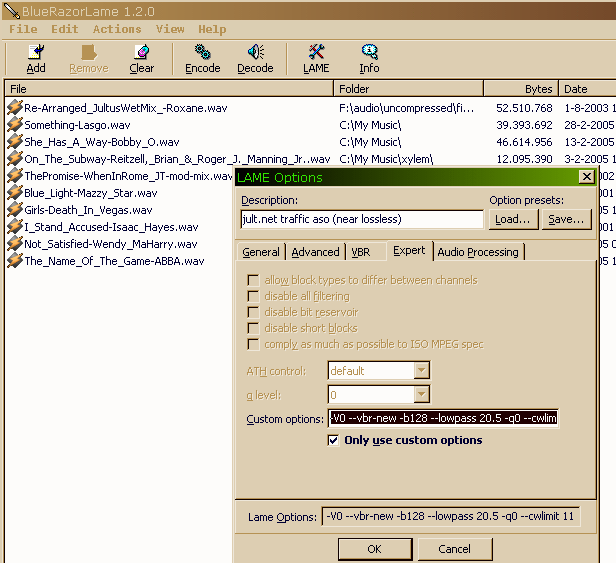616x563 pixels.
Task: Sort by the Folder column header
Action: (408, 89)
